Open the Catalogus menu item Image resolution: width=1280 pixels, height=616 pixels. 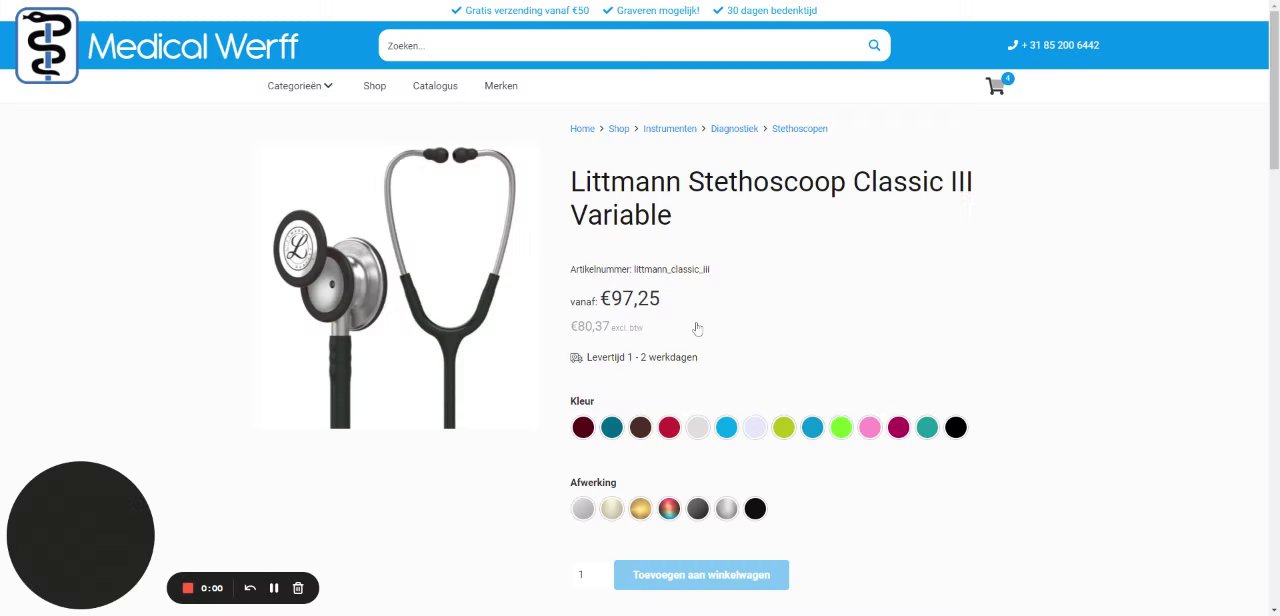[435, 86]
